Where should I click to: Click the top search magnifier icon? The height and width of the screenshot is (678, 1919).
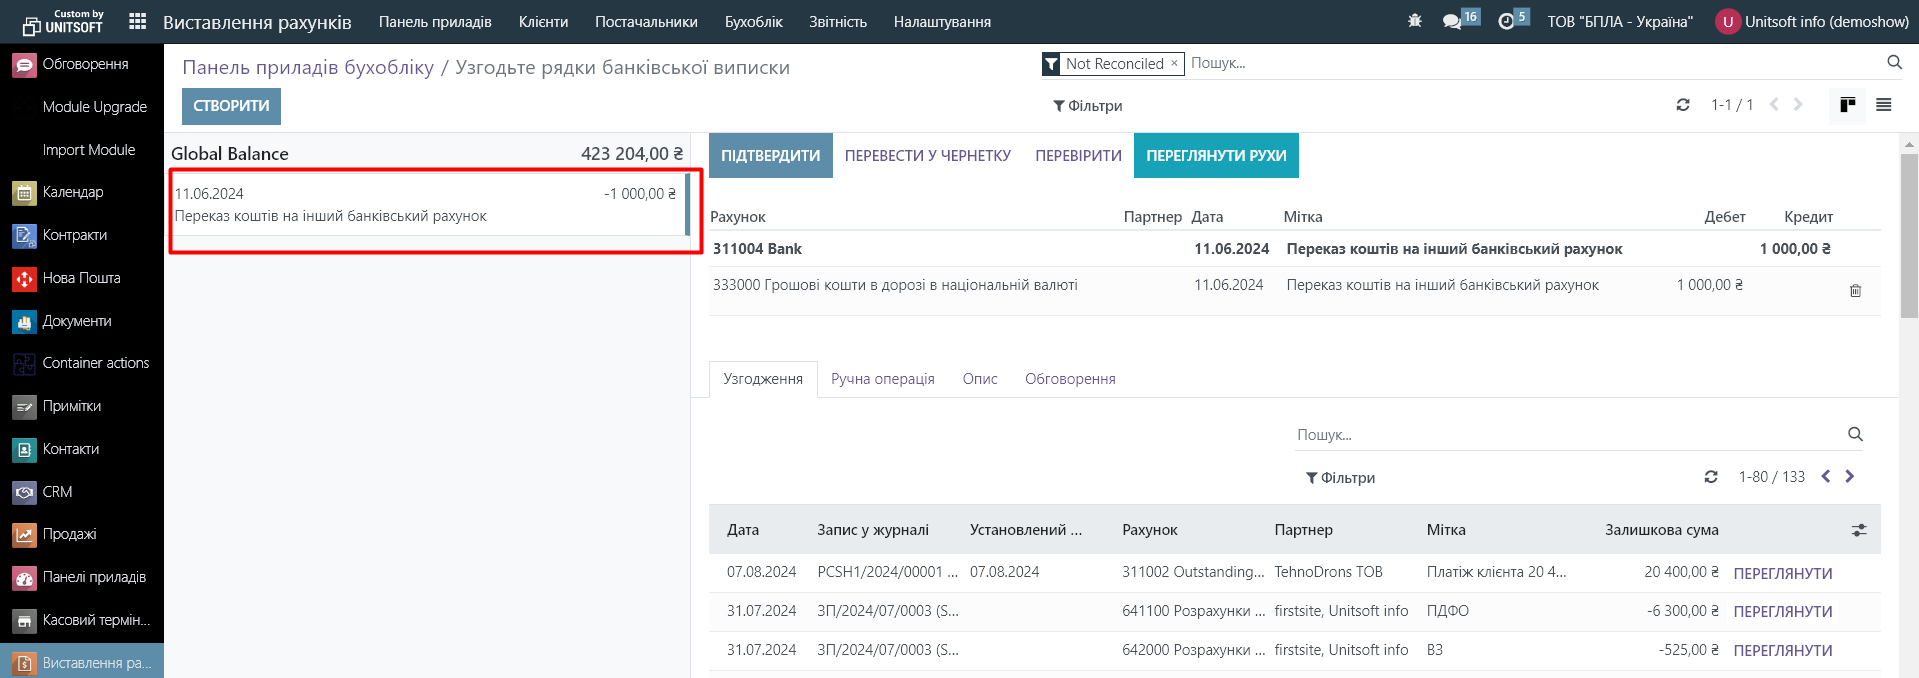point(1894,63)
